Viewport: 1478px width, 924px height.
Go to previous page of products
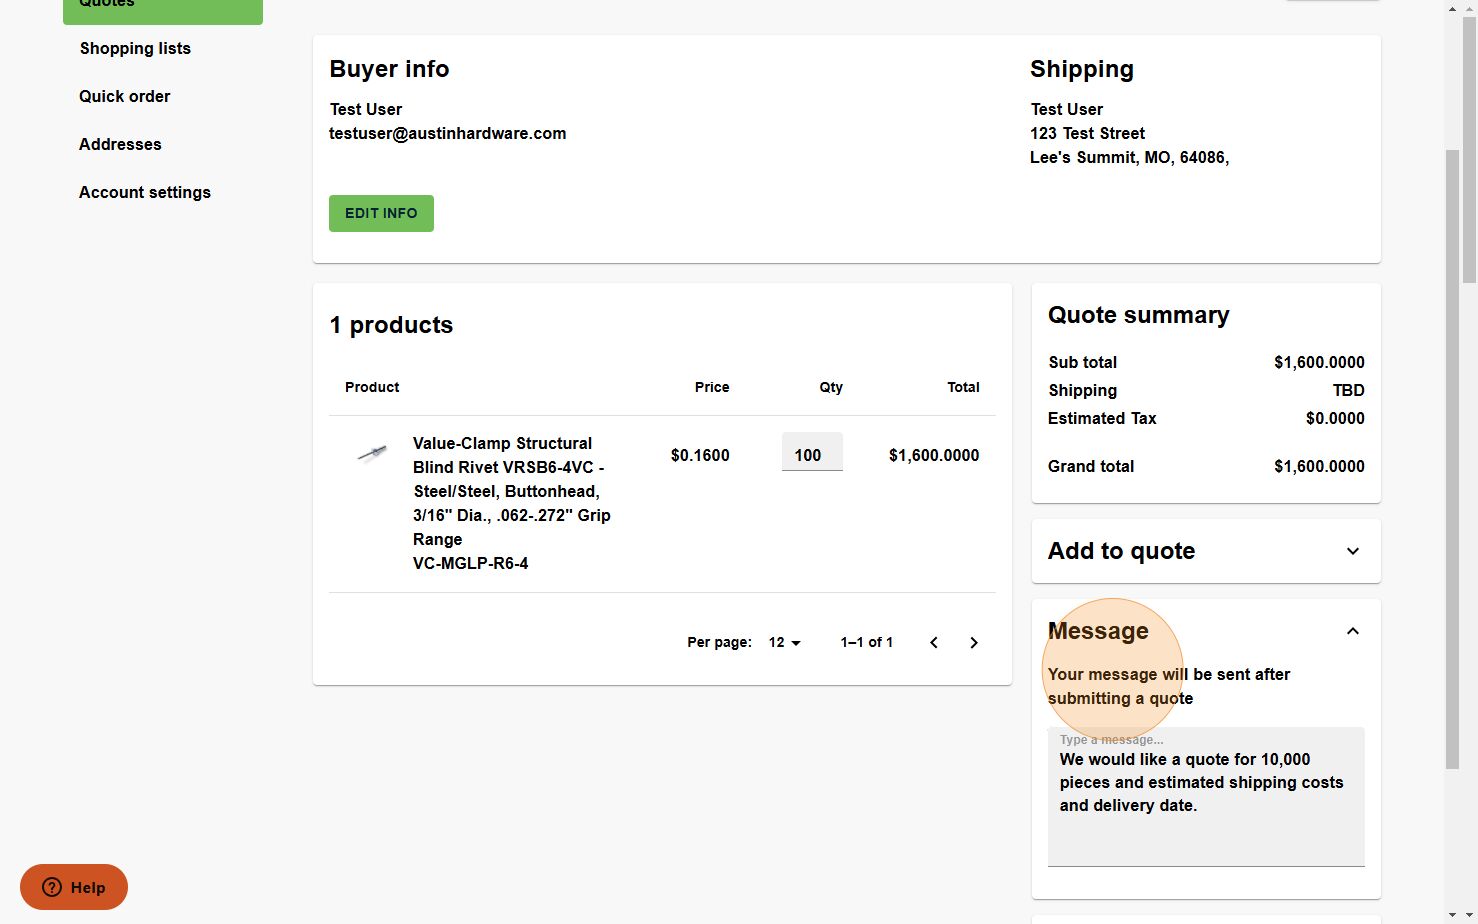934,643
